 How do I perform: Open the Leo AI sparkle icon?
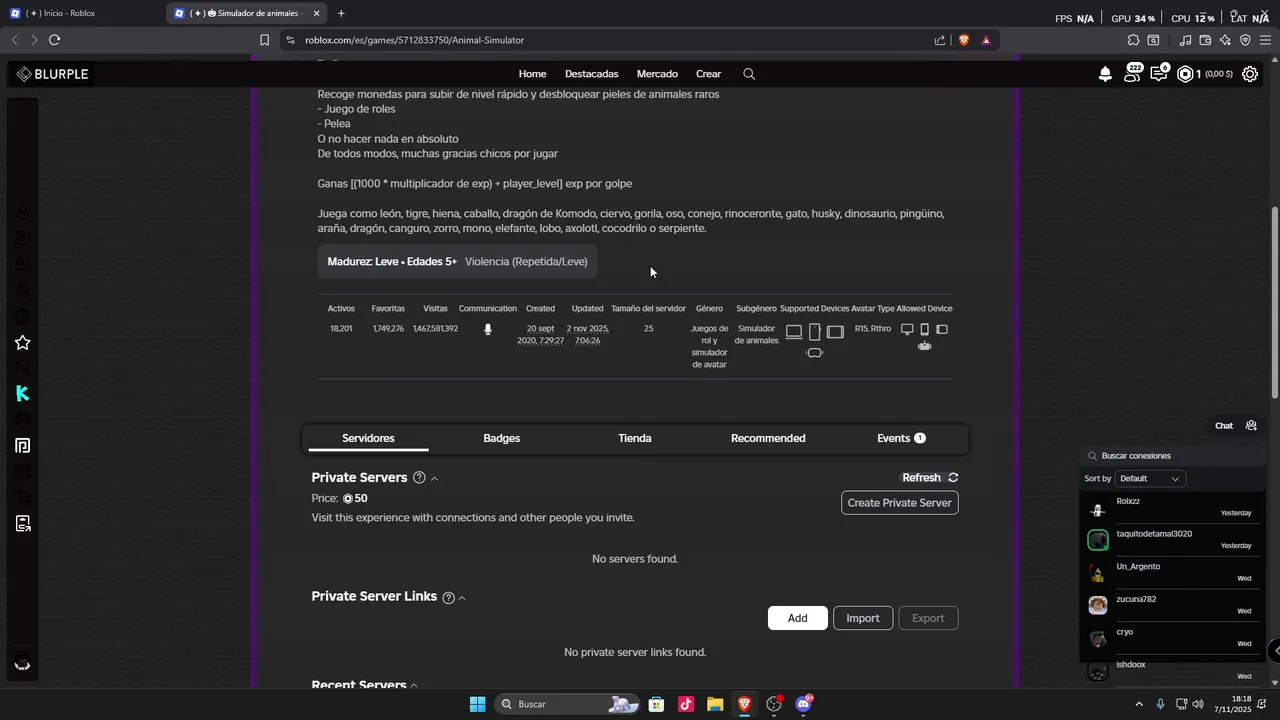[1225, 40]
